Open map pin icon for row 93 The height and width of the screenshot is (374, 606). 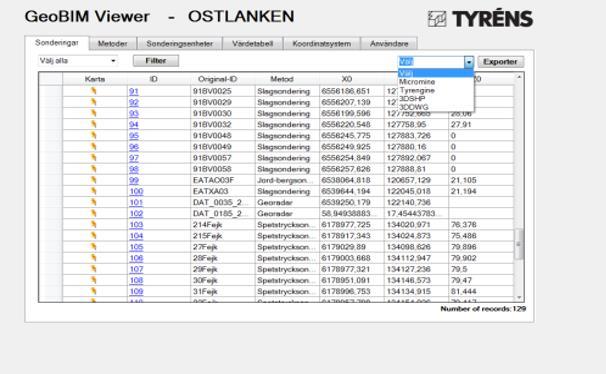tap(94, 113)
